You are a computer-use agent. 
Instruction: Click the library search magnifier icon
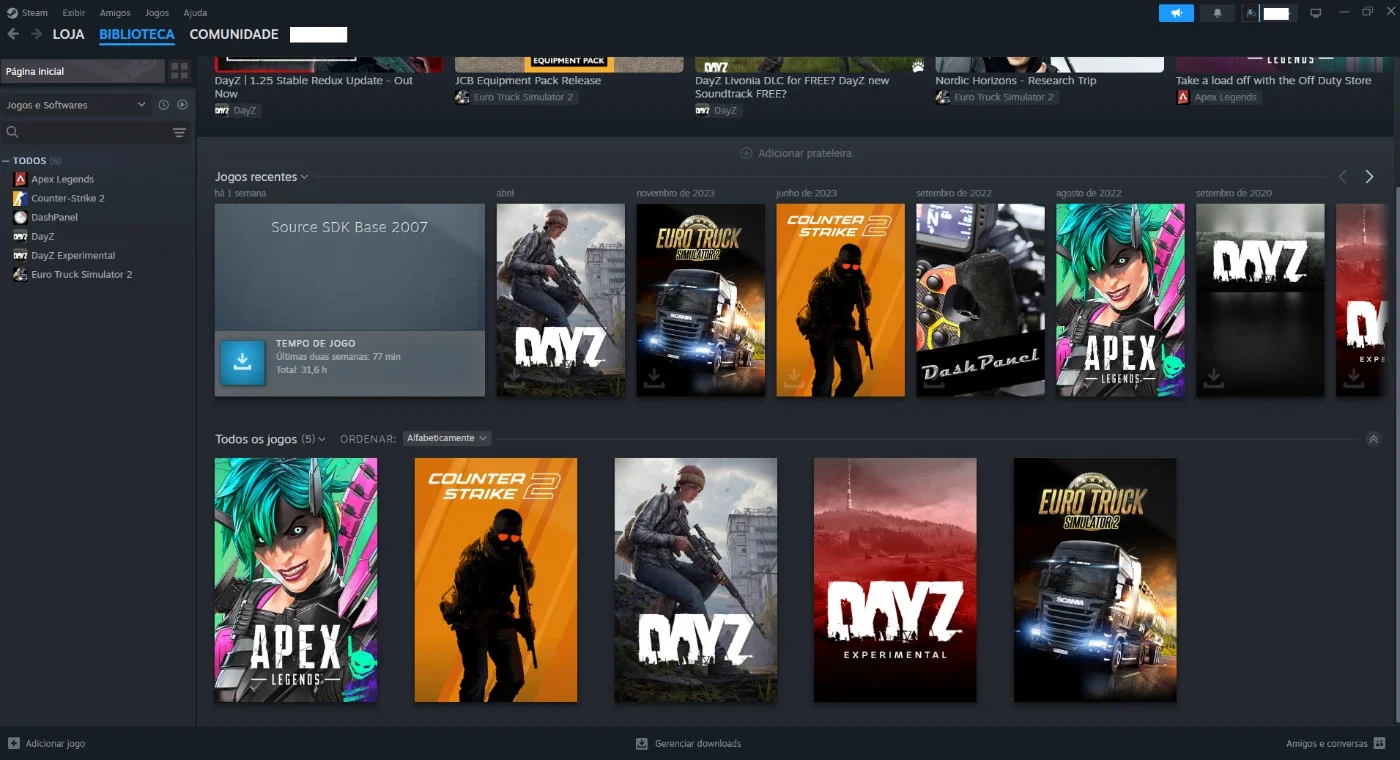pyautogui.click(x=13, y=132)
